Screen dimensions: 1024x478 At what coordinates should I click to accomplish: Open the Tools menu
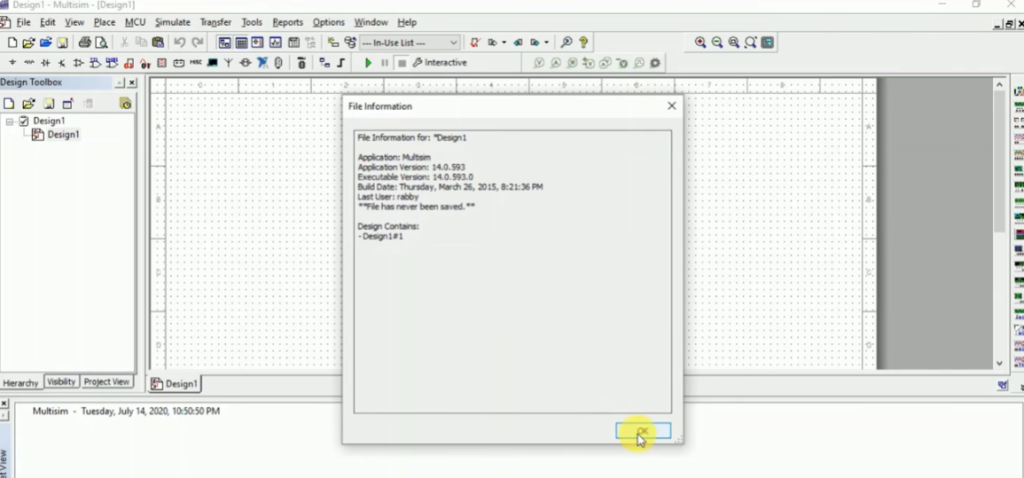pos(251,22)
